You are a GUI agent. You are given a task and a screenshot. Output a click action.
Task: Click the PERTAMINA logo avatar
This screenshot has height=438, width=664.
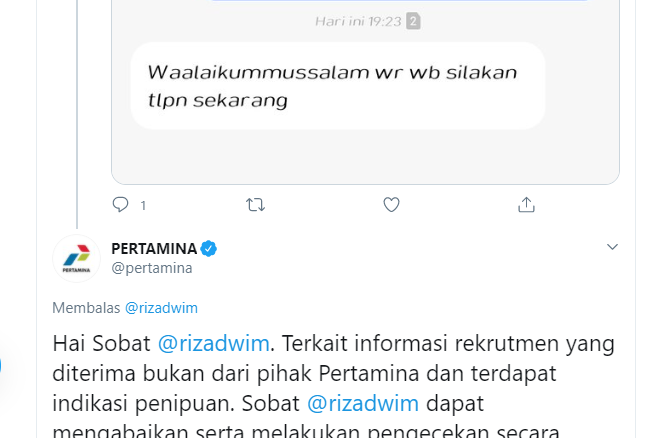tap(77, 258)
